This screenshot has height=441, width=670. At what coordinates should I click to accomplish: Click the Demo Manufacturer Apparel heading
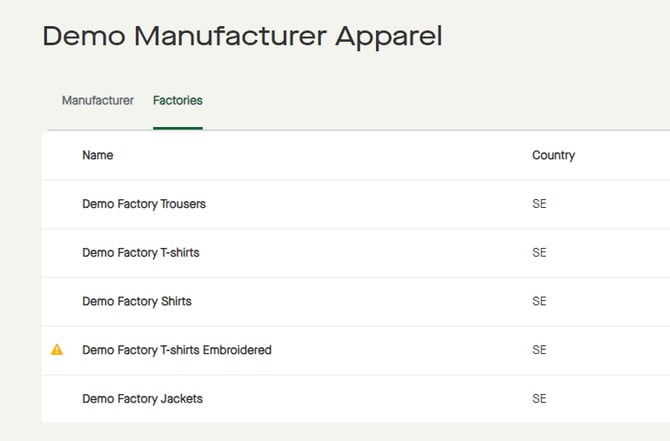point(242,36)
